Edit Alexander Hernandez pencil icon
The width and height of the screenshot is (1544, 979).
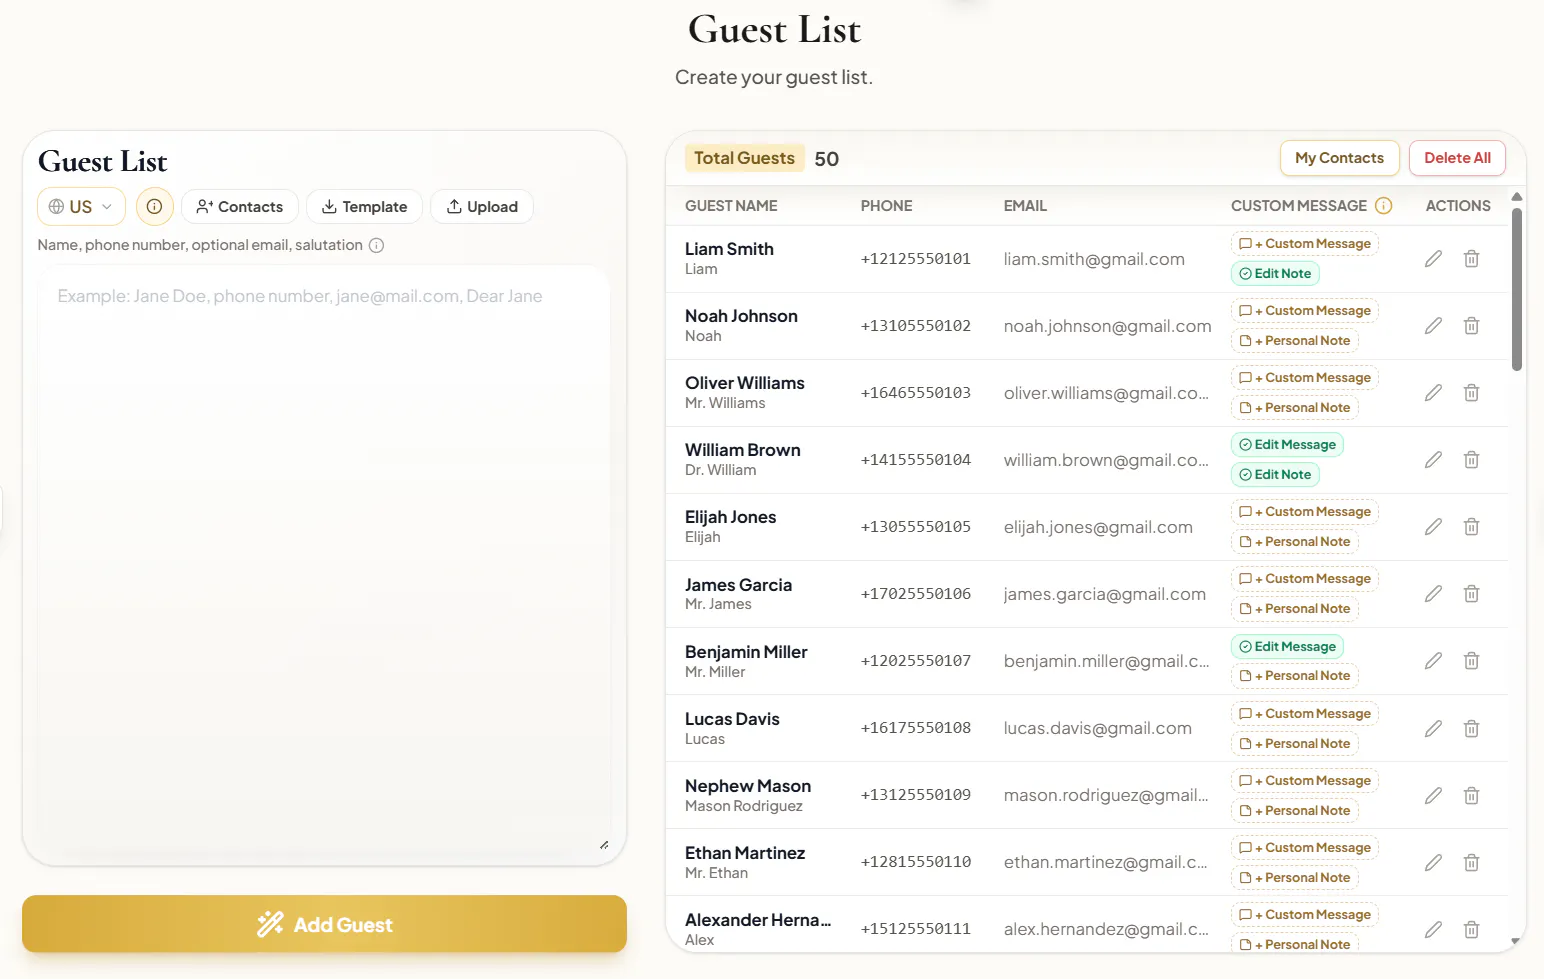point(1433,930)
